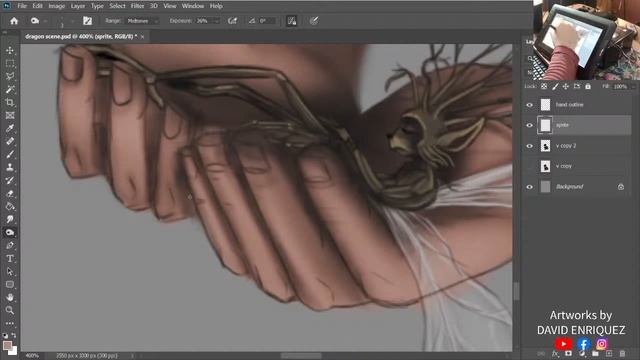Open the brush preset picker dropdown
640x360 pixels.
(72, 21)
